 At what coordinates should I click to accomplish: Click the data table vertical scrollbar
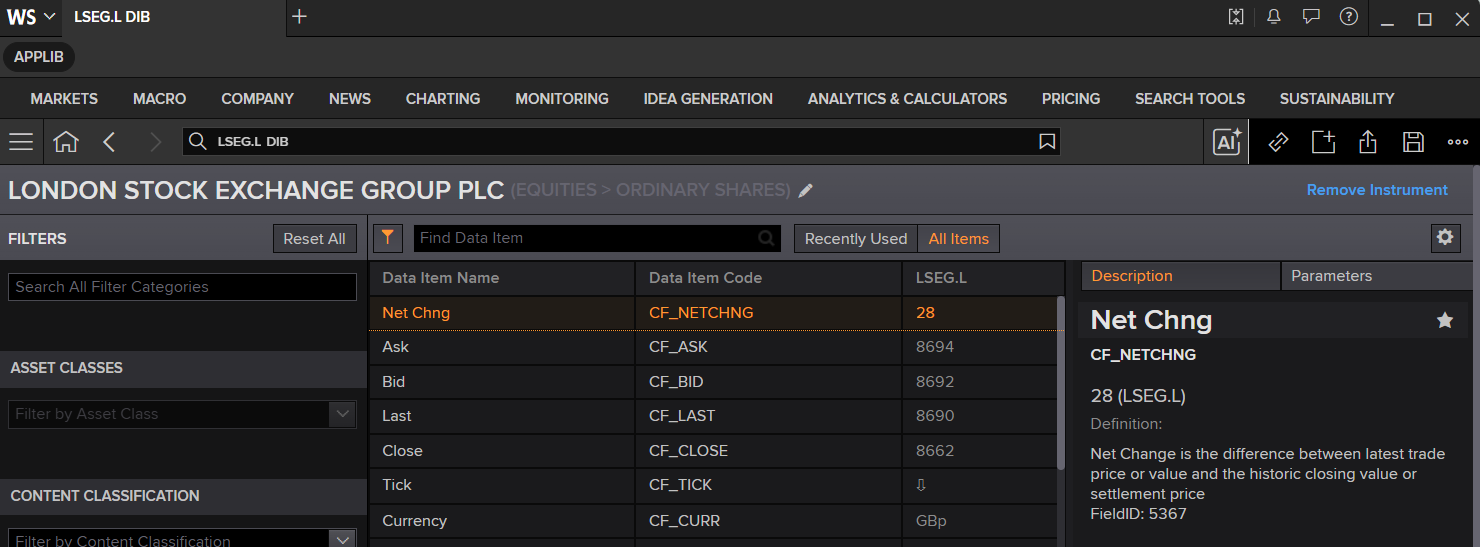click(x=1061, y=382)
